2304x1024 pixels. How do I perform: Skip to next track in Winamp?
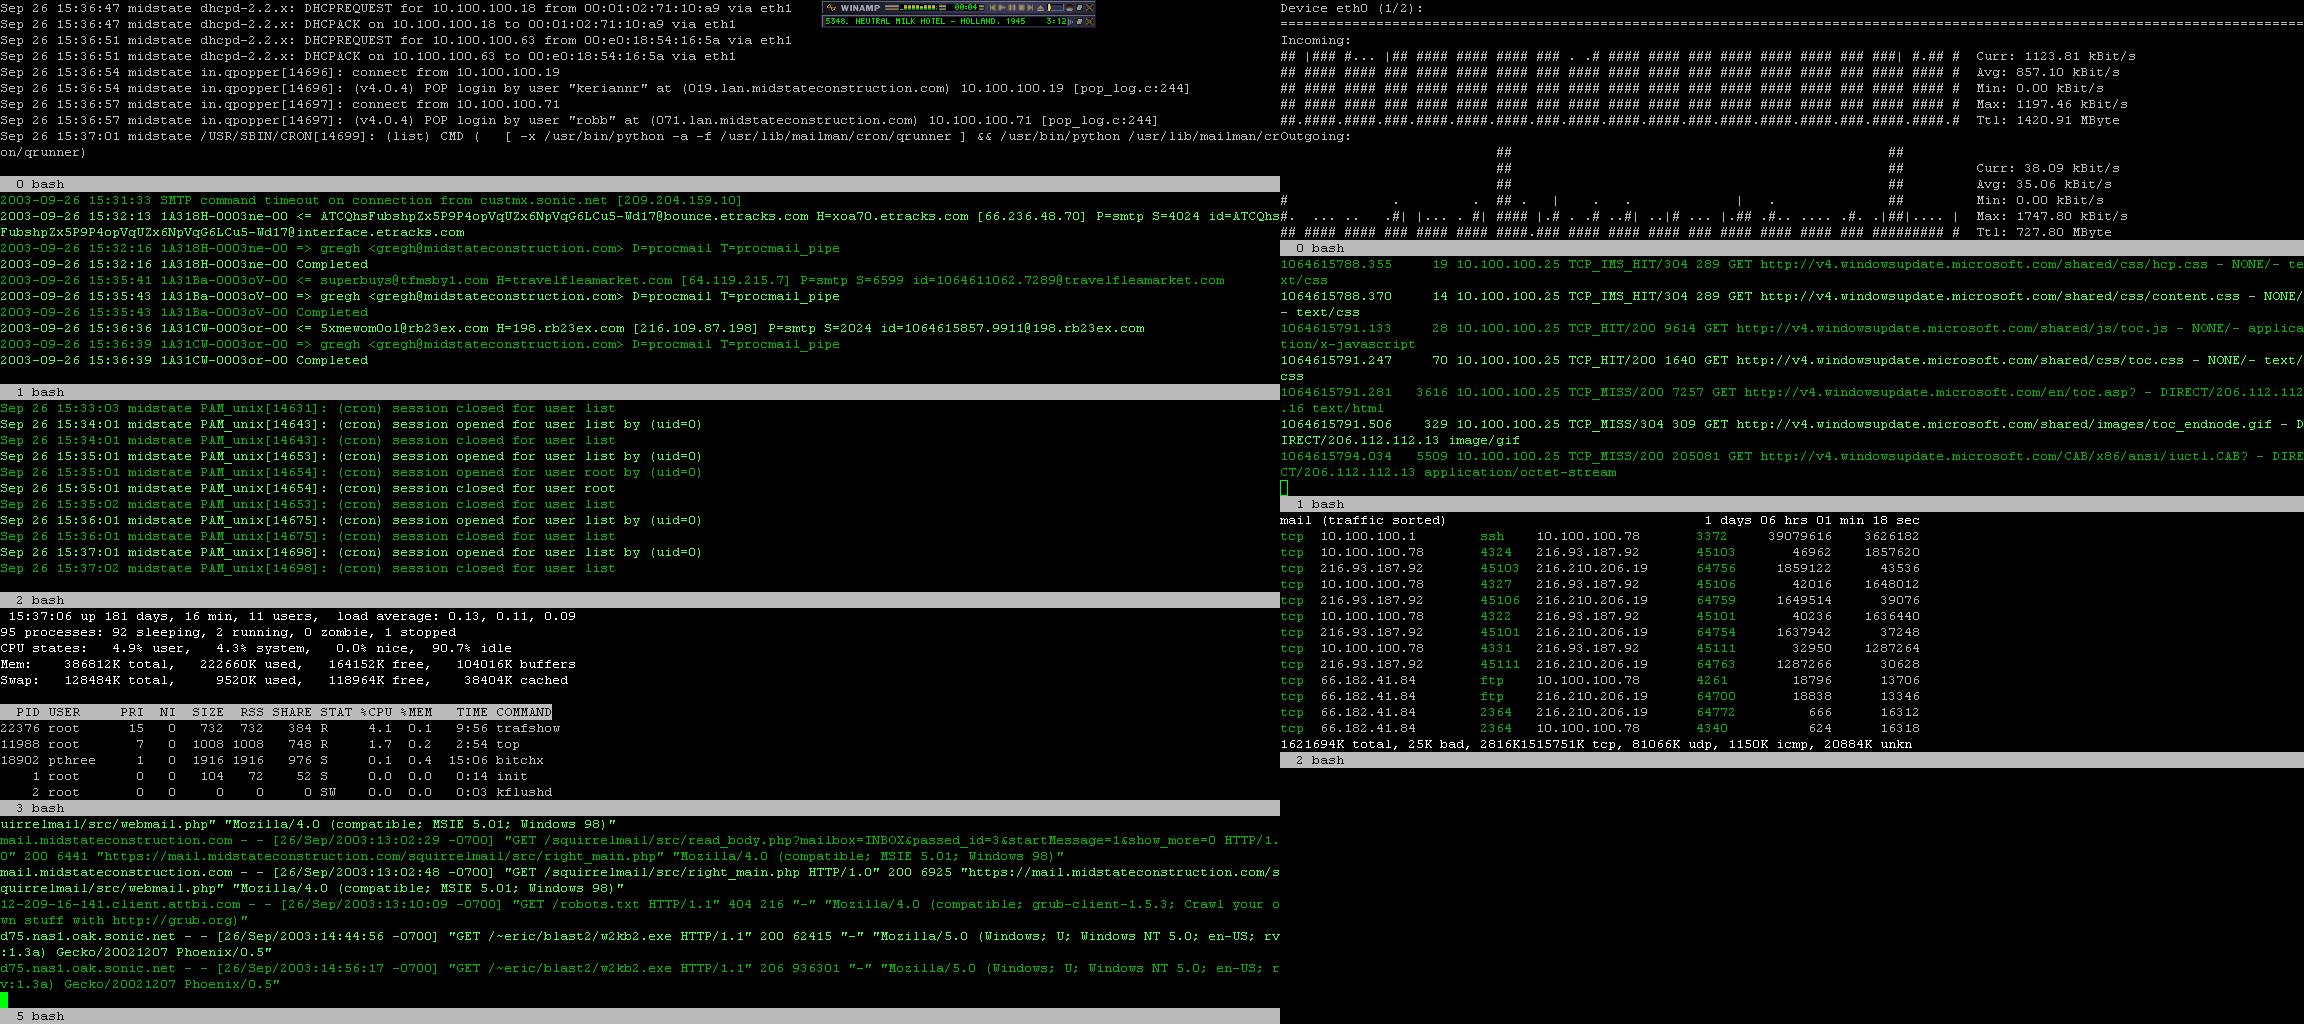click(1030, 7)
